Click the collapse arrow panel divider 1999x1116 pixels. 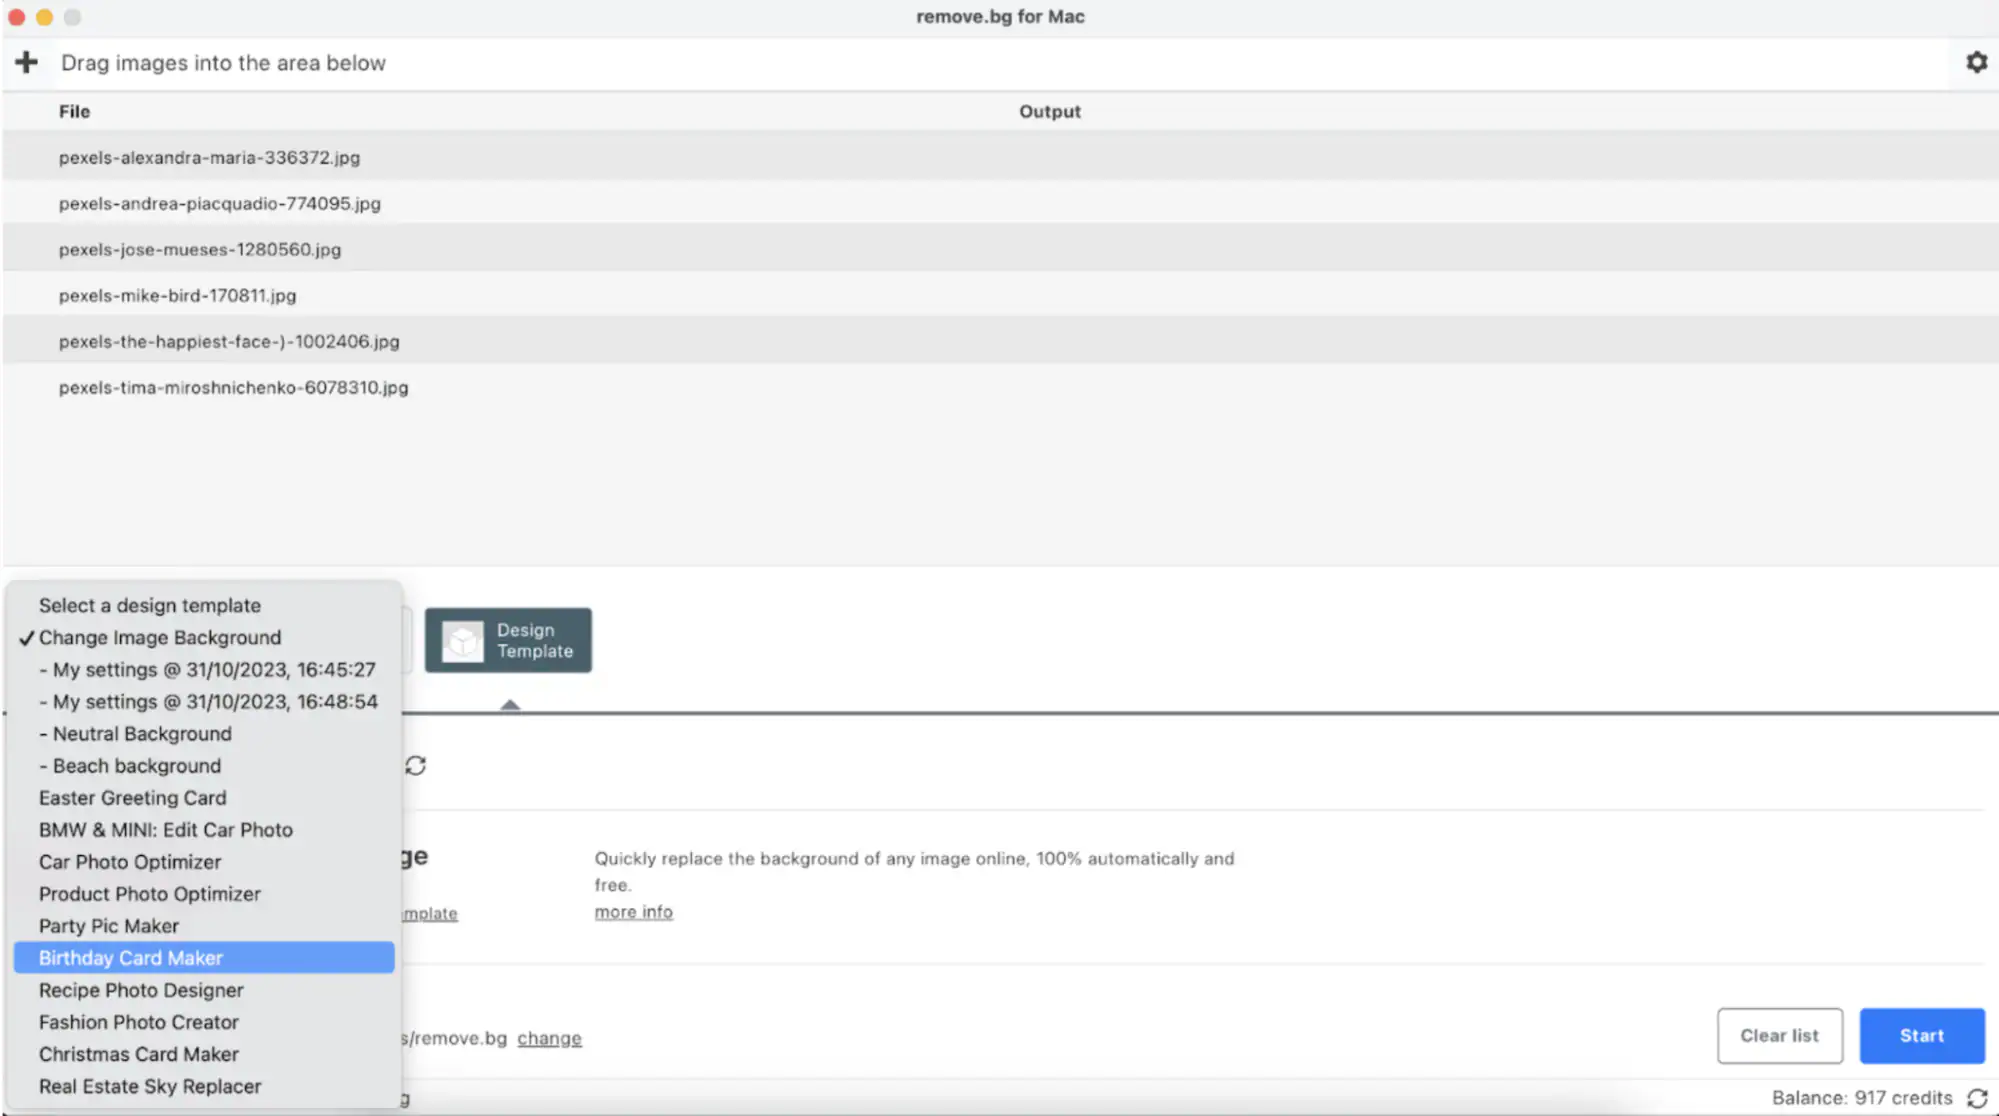(x=509, y=703)
